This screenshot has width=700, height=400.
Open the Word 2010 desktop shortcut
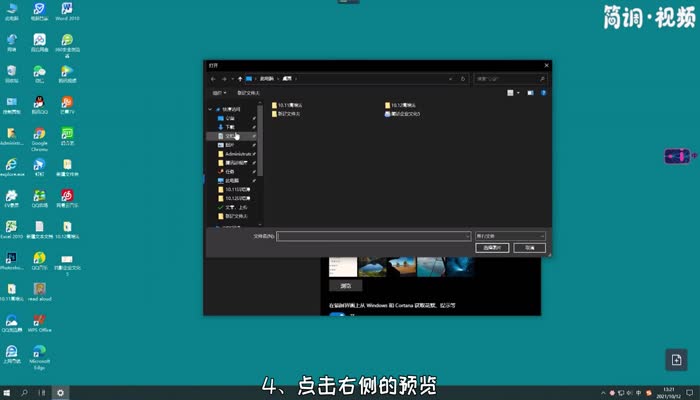(67, 12)
